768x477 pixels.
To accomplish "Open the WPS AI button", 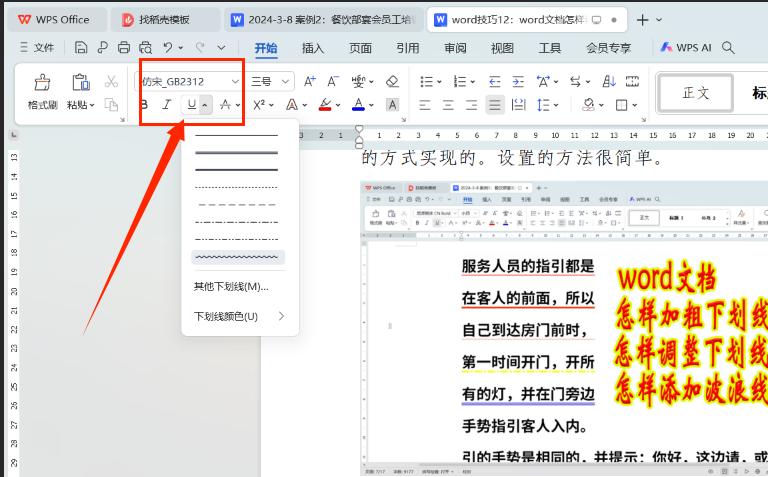I will click(x=686, y=47).
